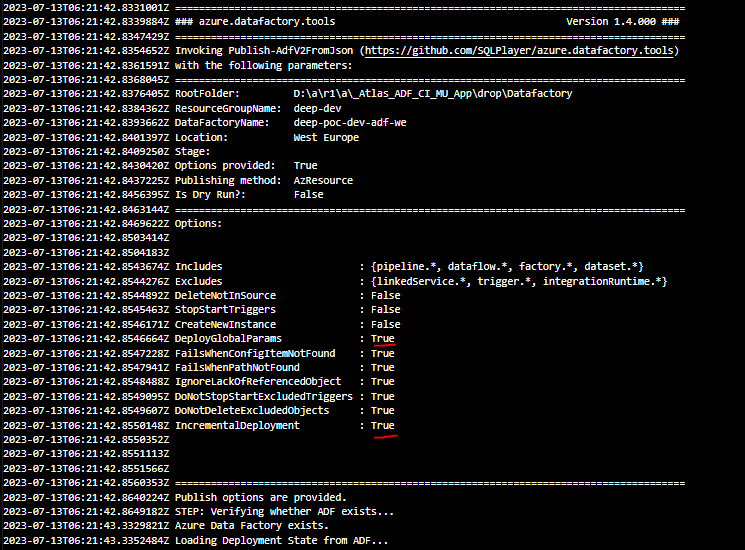This screenshot has width=745, height=550.
Task: Click 'Publishing method:' label
Action: [228, 180]
